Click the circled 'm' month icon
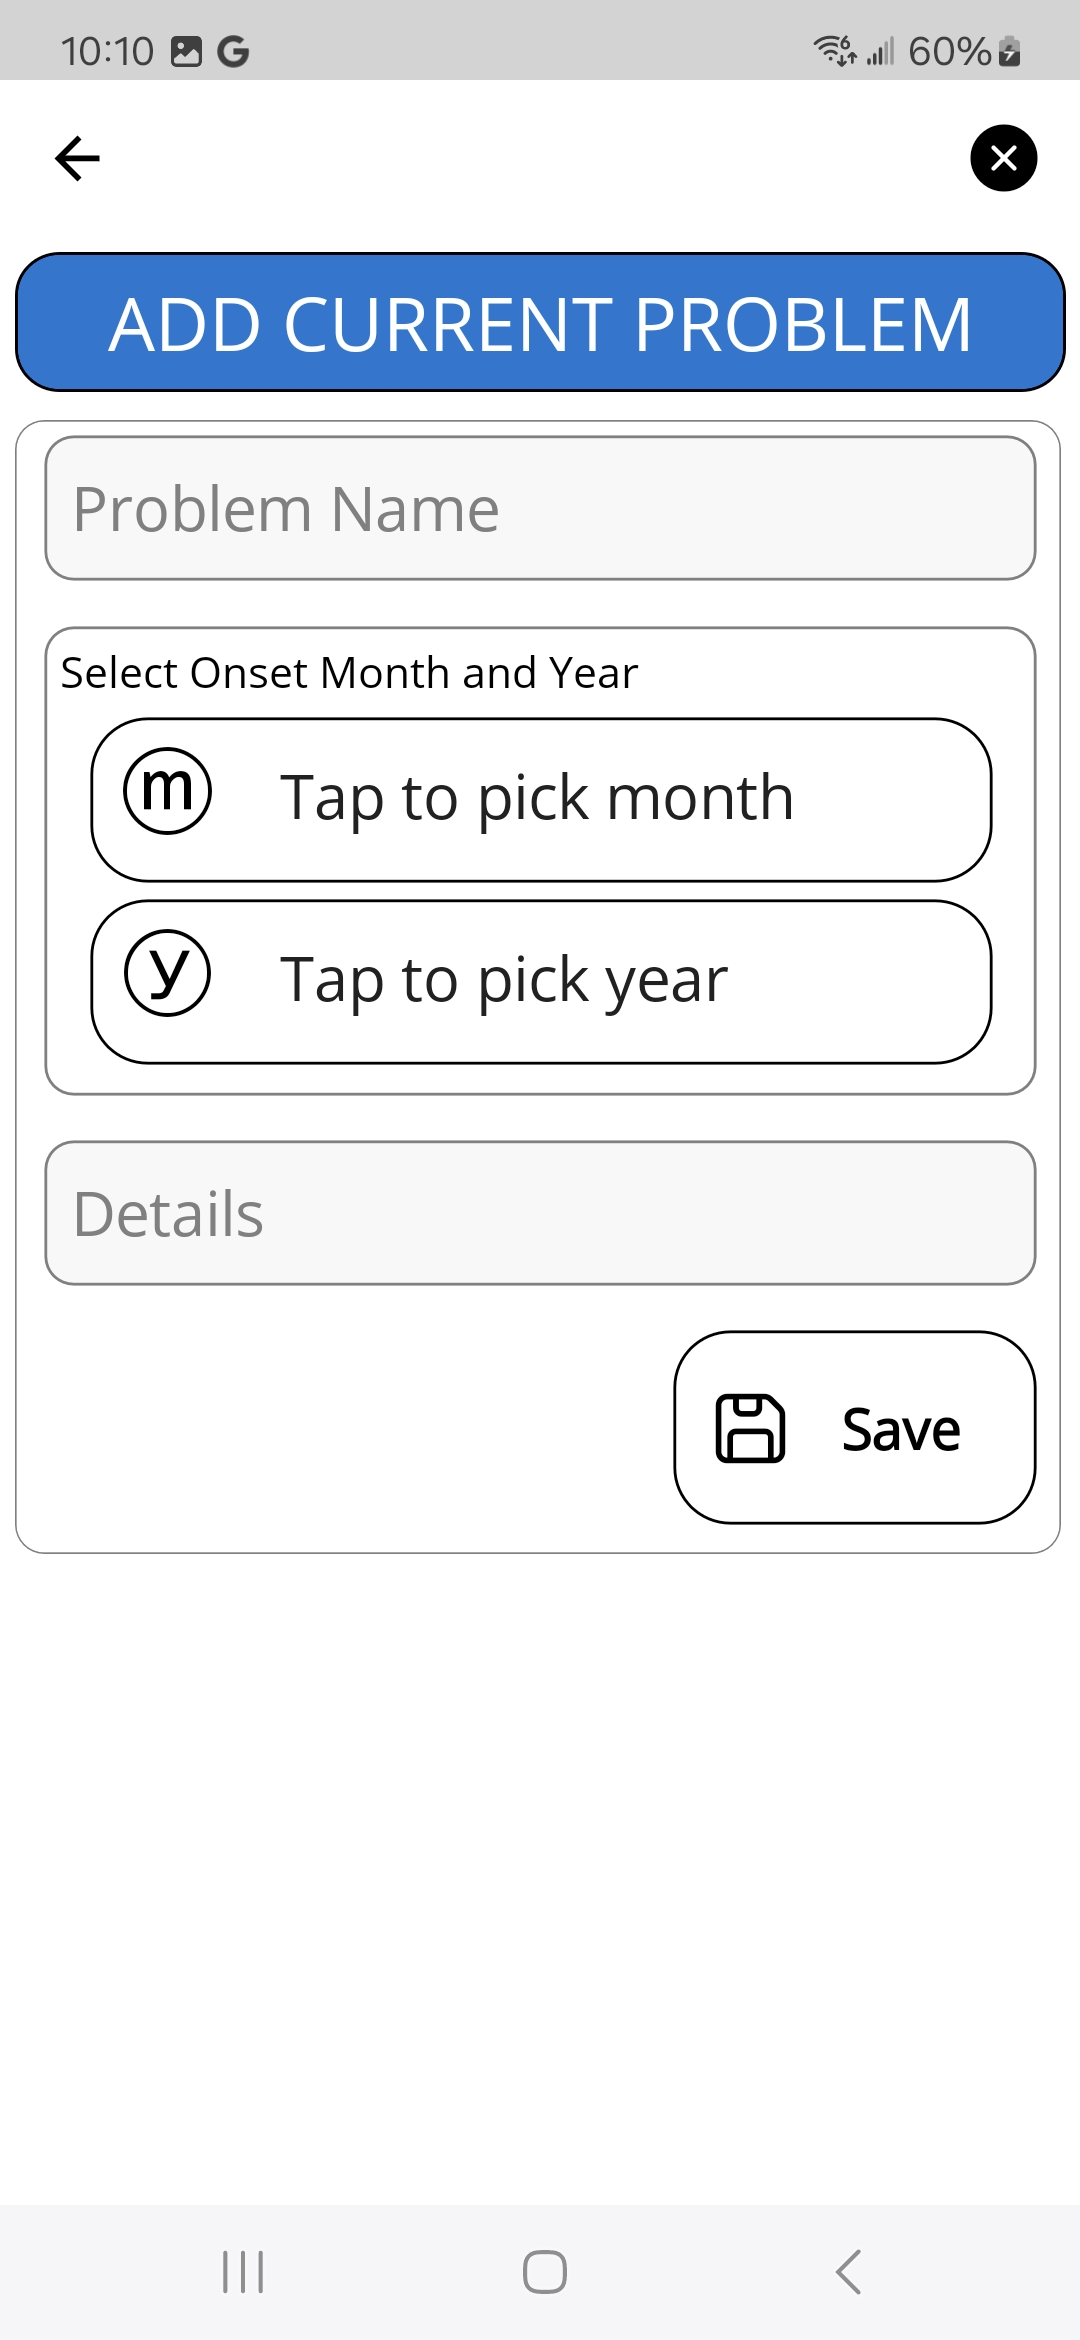 pyautogui.click(x=167, y=791)
